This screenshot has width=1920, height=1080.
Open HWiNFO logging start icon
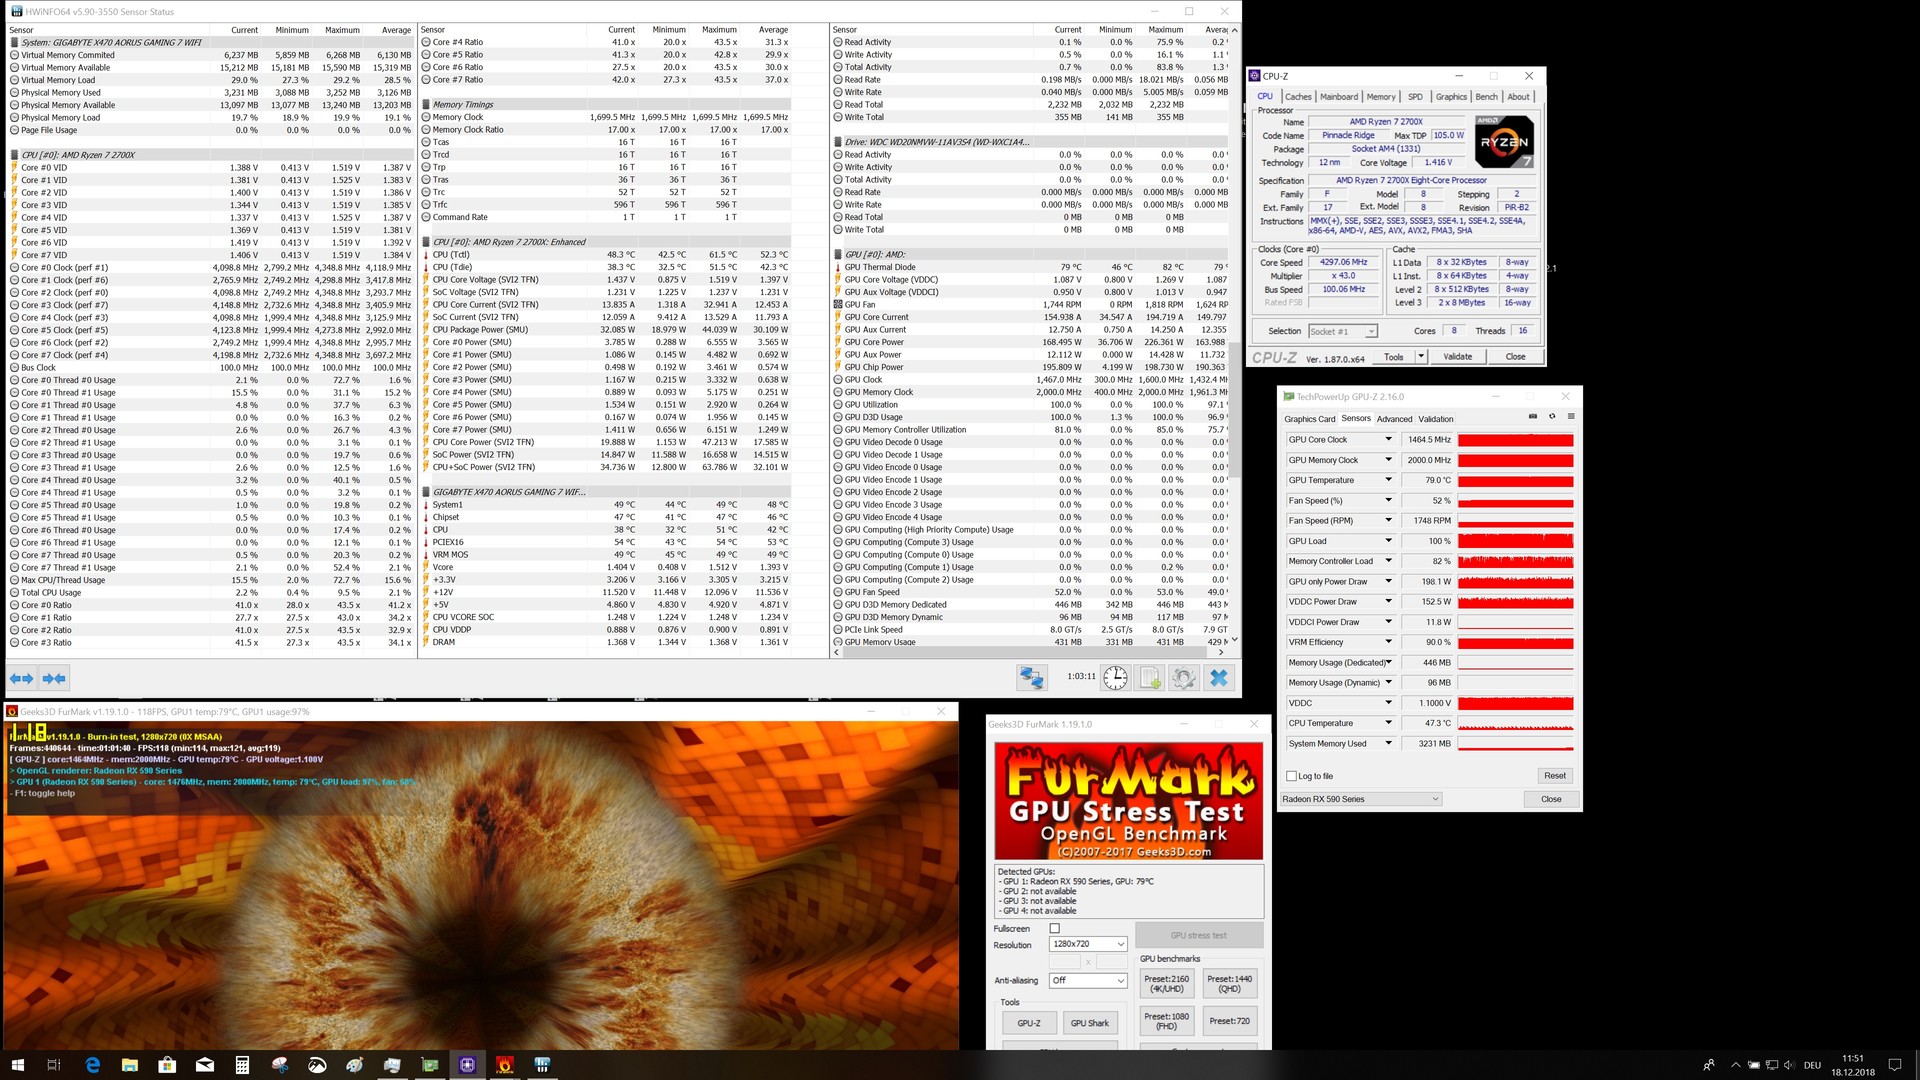1150,678
